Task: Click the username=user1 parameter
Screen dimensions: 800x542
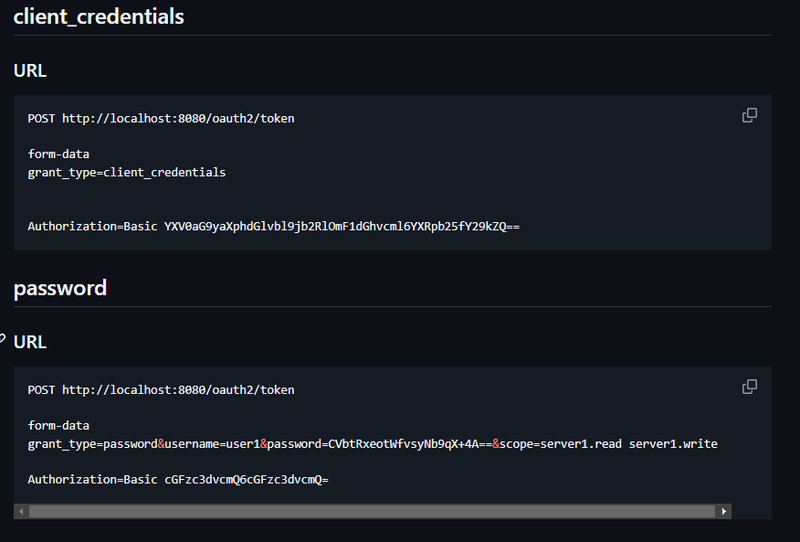Action: tap(212, 444)
